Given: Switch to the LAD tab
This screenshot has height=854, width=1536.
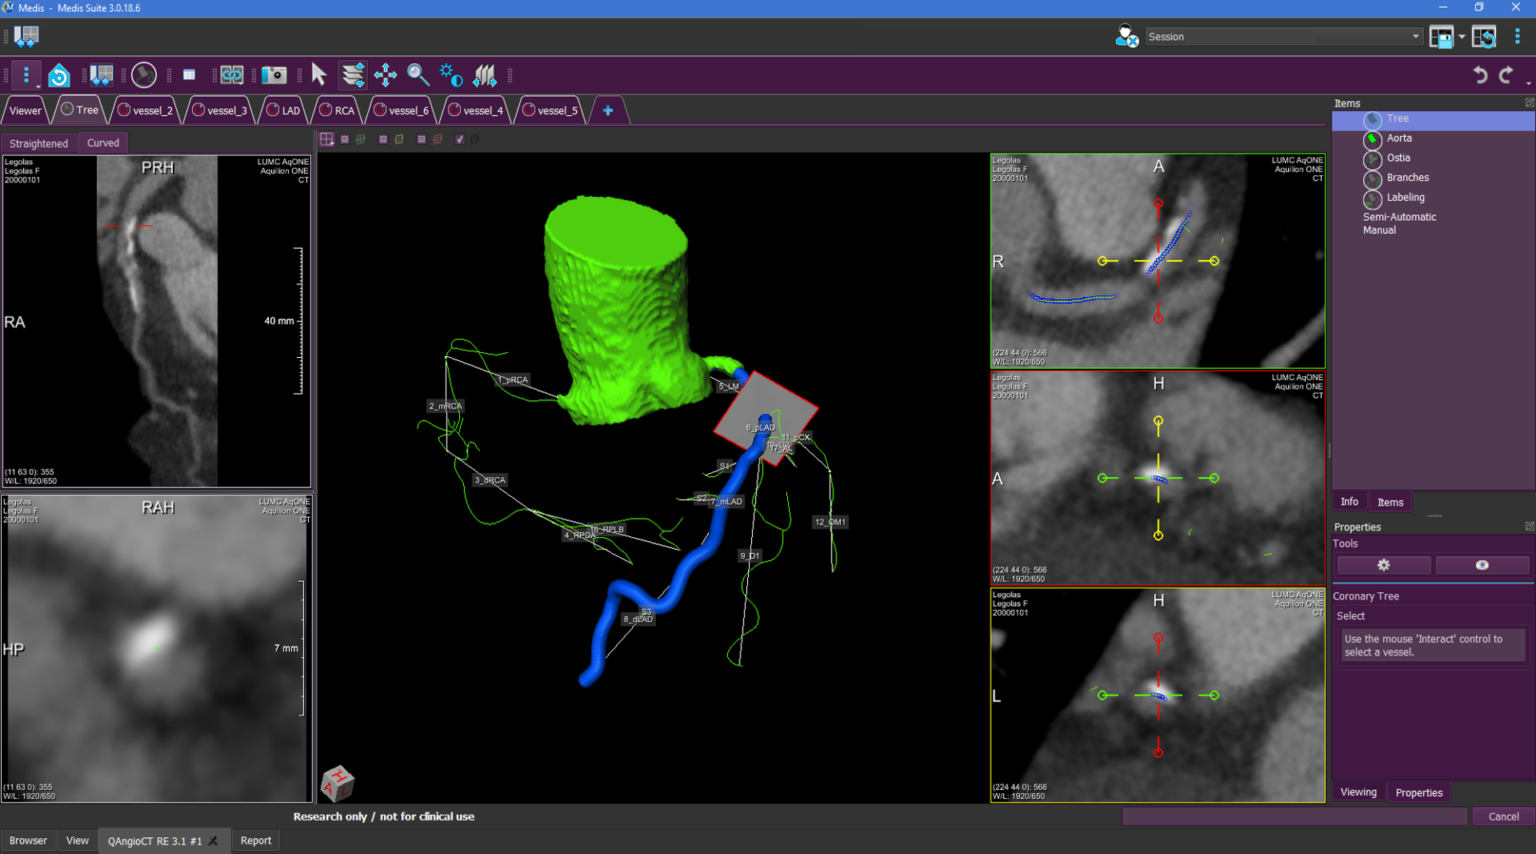Looking at the screenshot, I should tap(283, 110).
